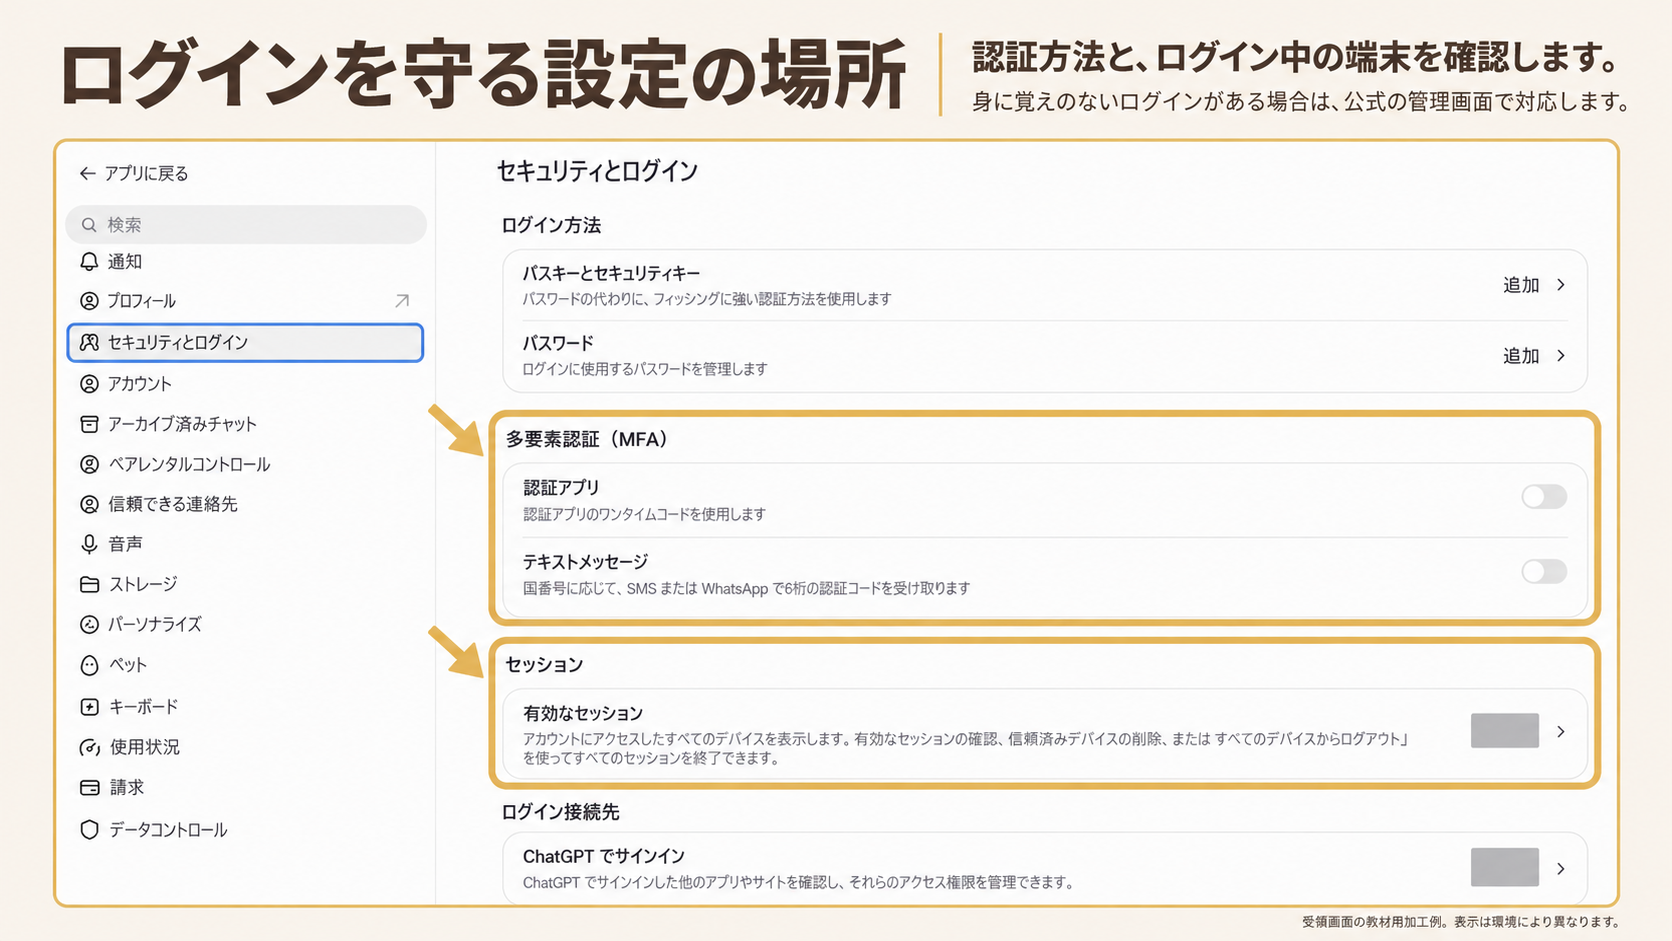Open the external link arrow on プロフィール row
Viewport: 1672px width, 941px height.
pos(402,301)
